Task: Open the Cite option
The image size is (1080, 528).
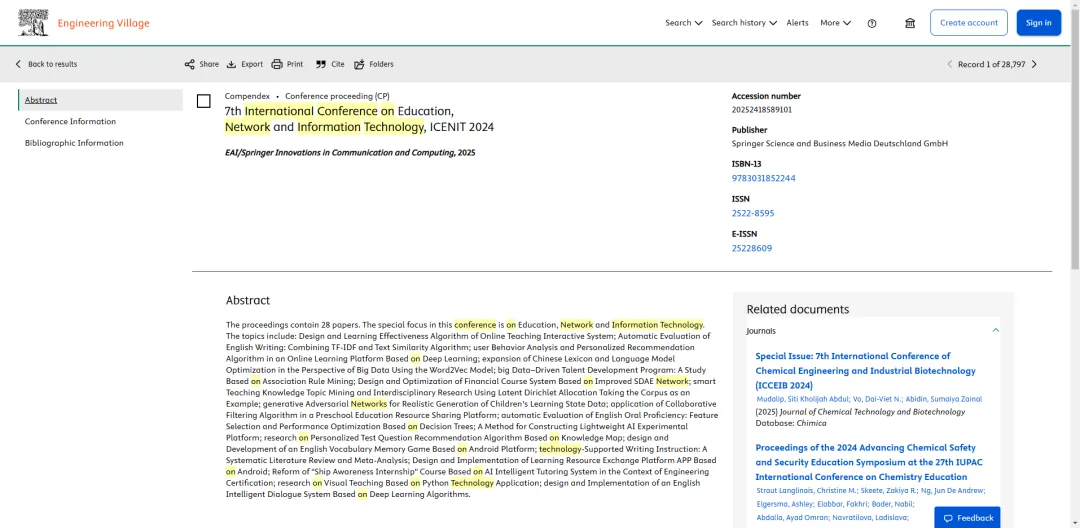Action: coord(330,64)
